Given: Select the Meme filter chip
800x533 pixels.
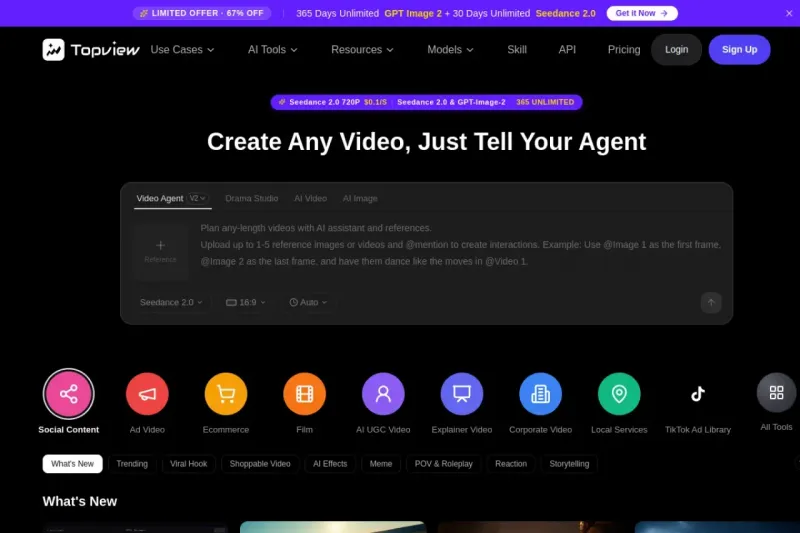Looking at the screenshot, I should click(381, 464).
